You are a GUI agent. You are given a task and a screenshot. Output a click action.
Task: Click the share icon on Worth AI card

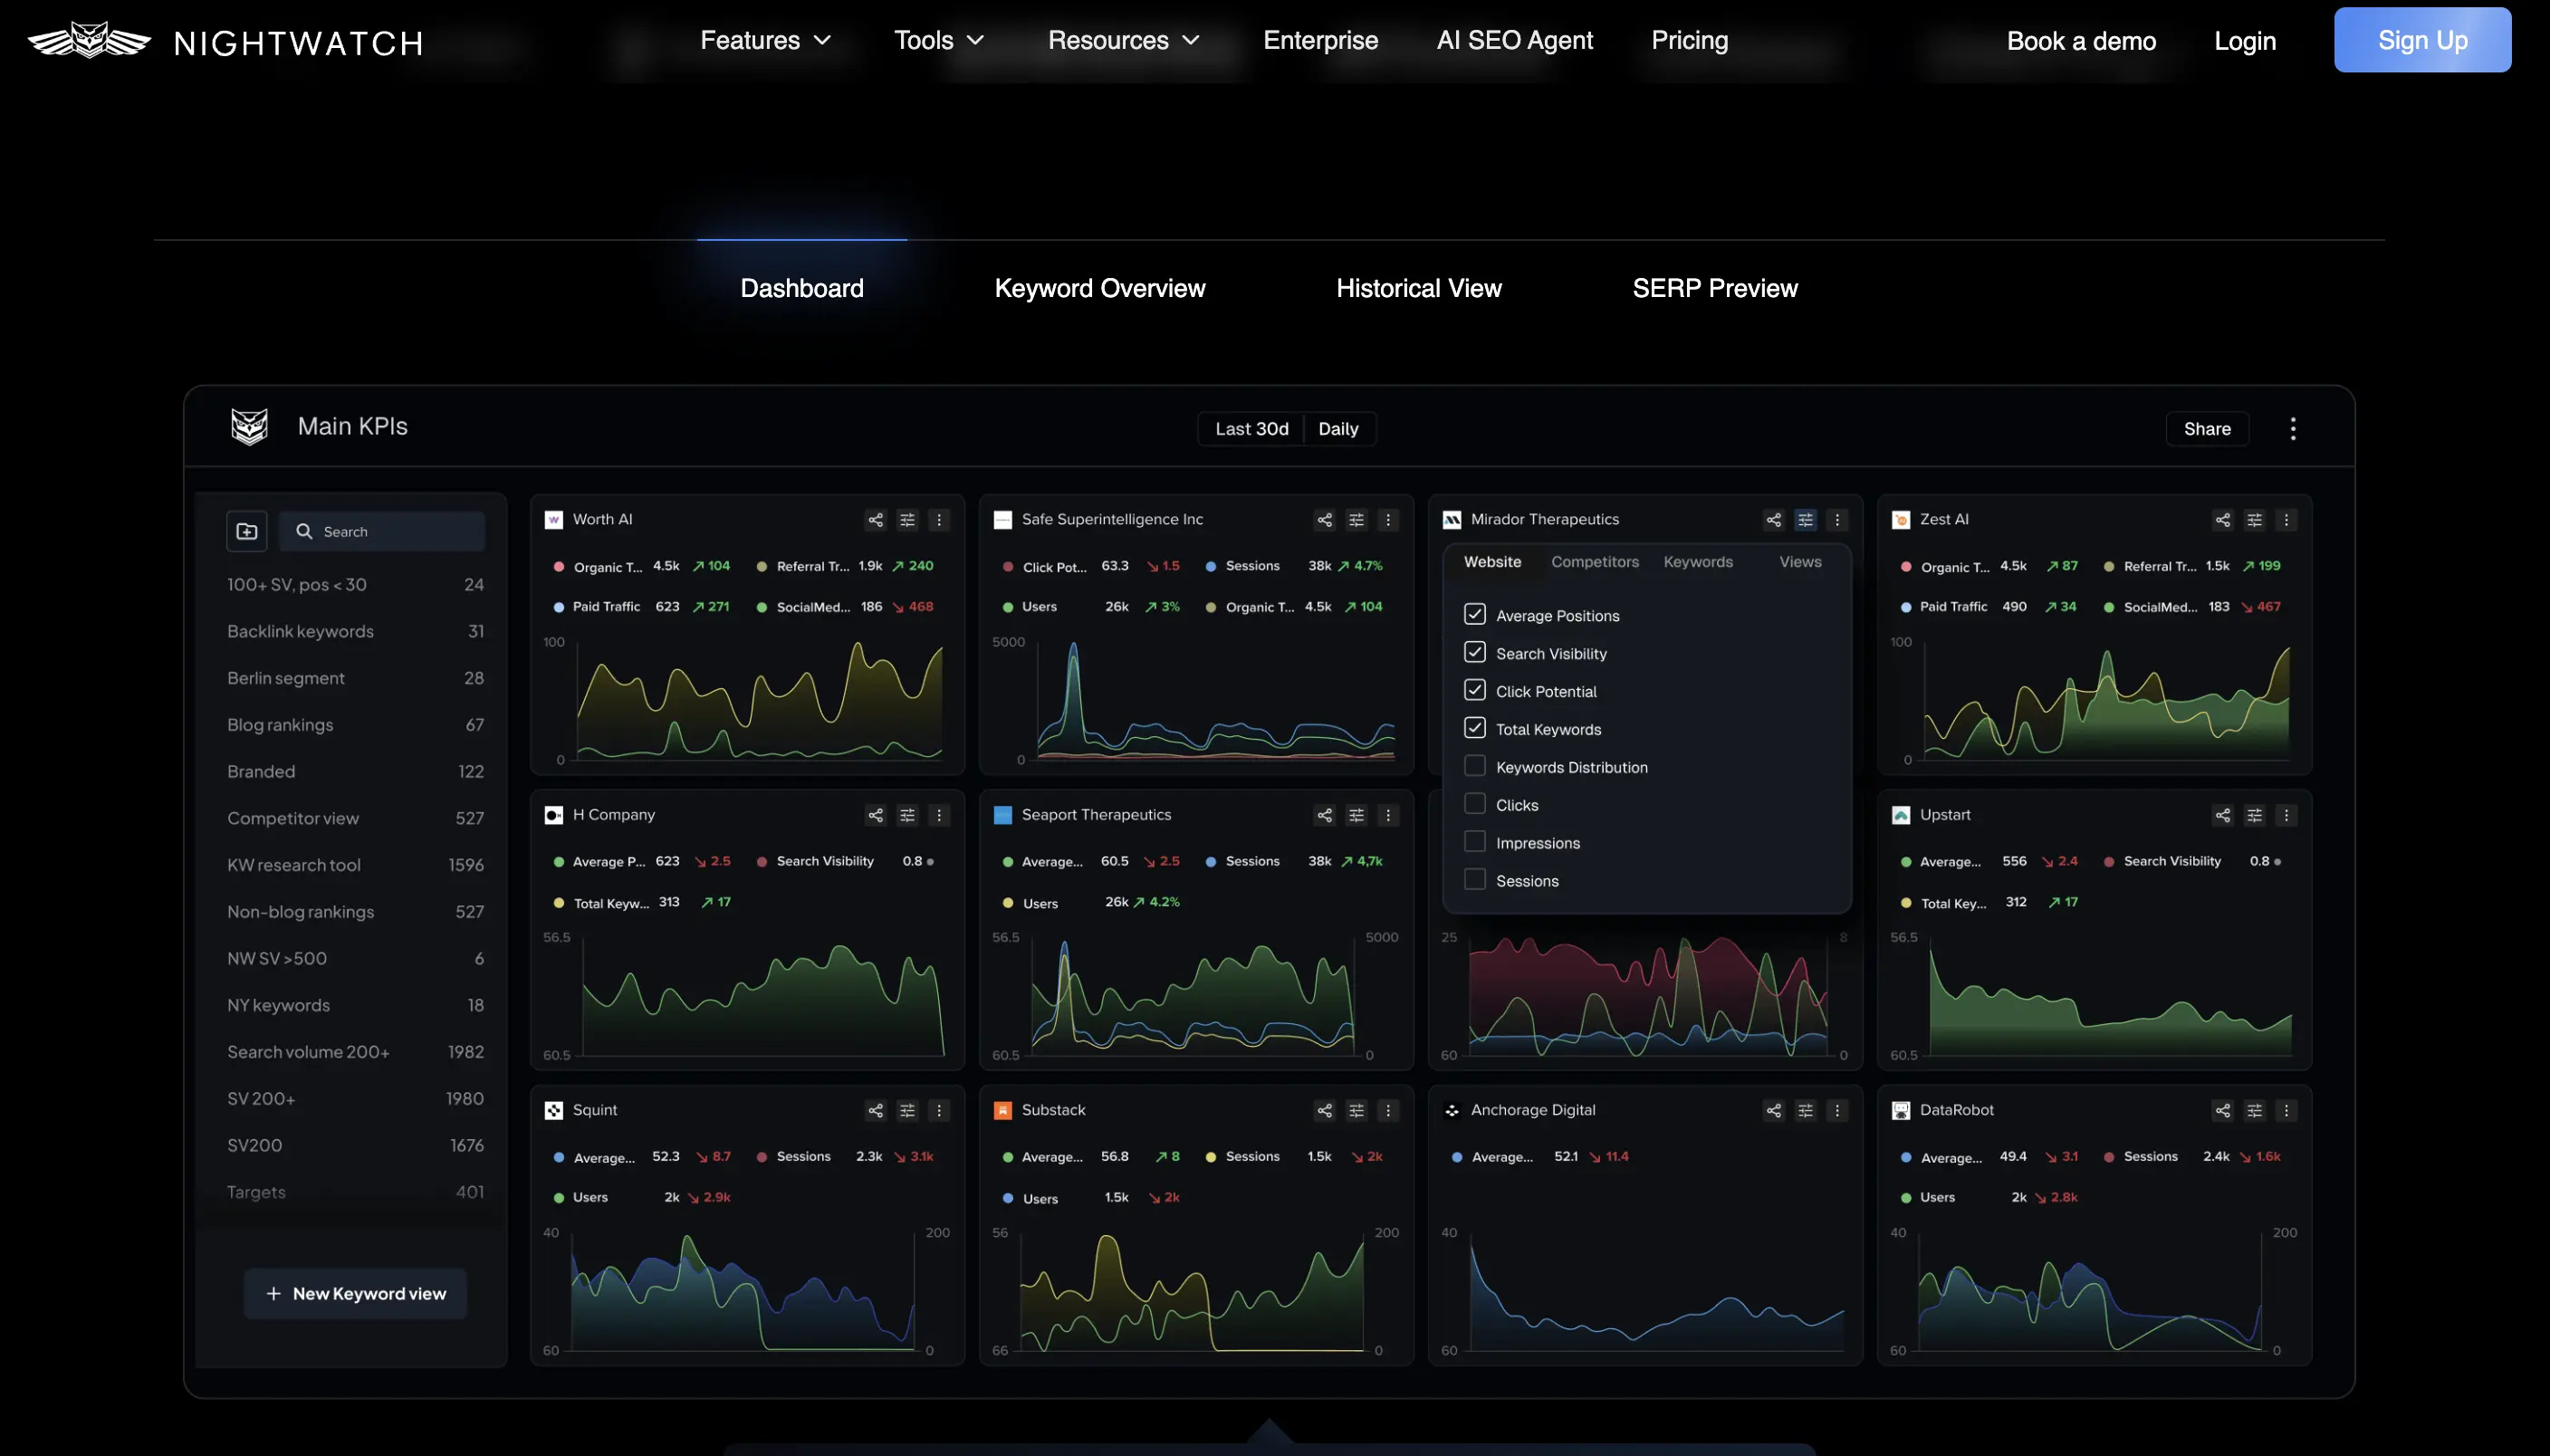coord(875,520)
